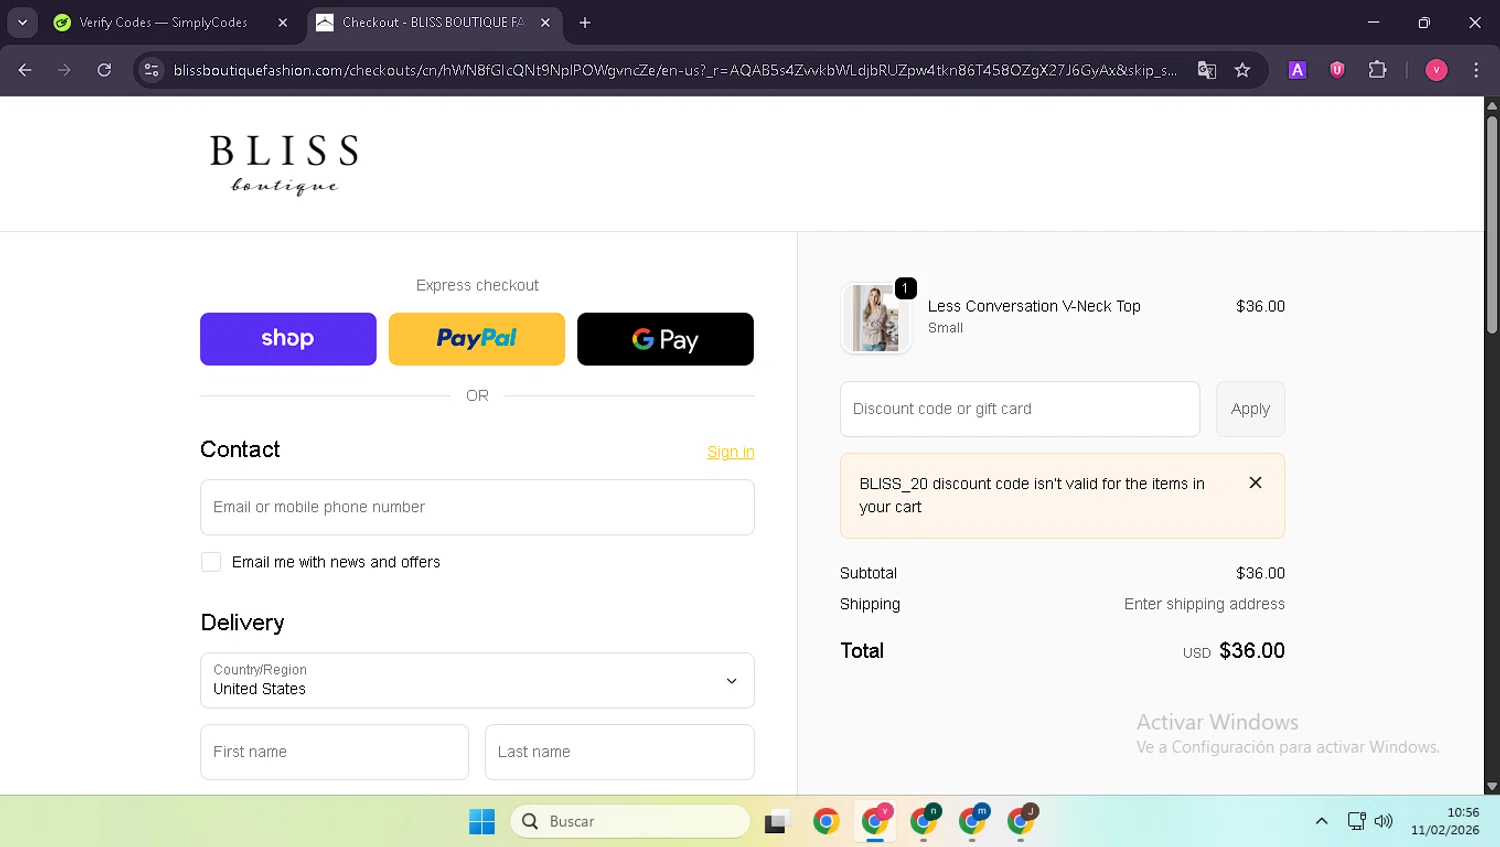Reload the checkout page
Image resolution: width=1500 pixels, height=847 pixels.
[104, 70]
